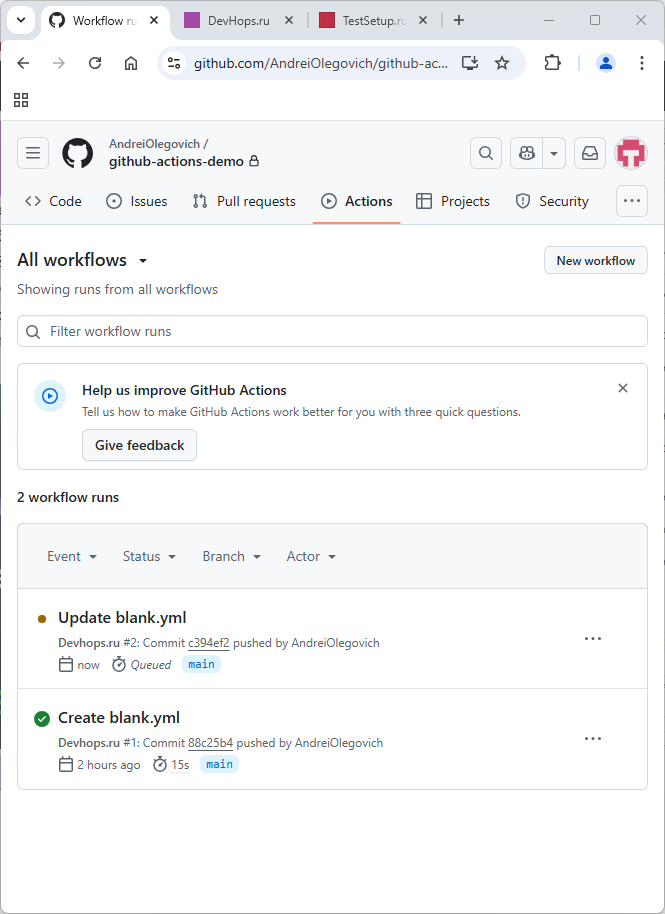The image size is (665, 914).
Task: Click the green success status icon
Action: coord(42,719)
